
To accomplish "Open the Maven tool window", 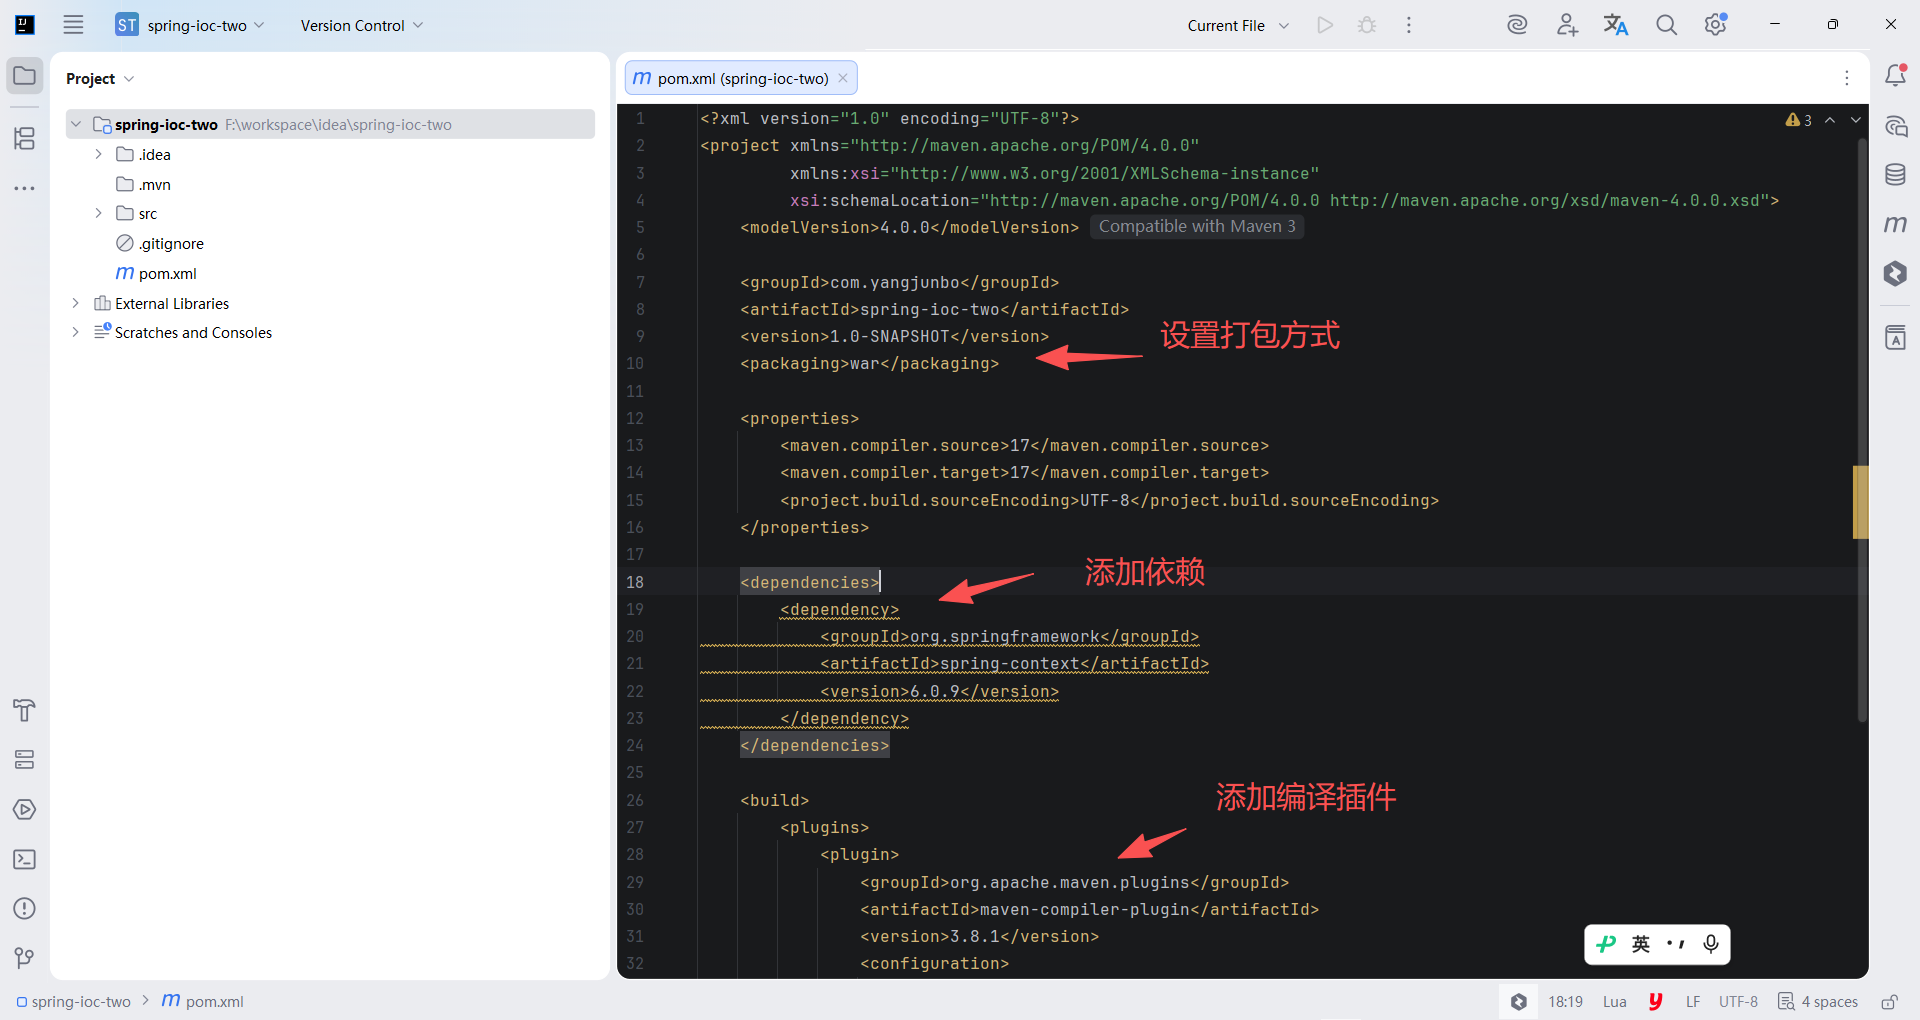I will pos(1895,224).
